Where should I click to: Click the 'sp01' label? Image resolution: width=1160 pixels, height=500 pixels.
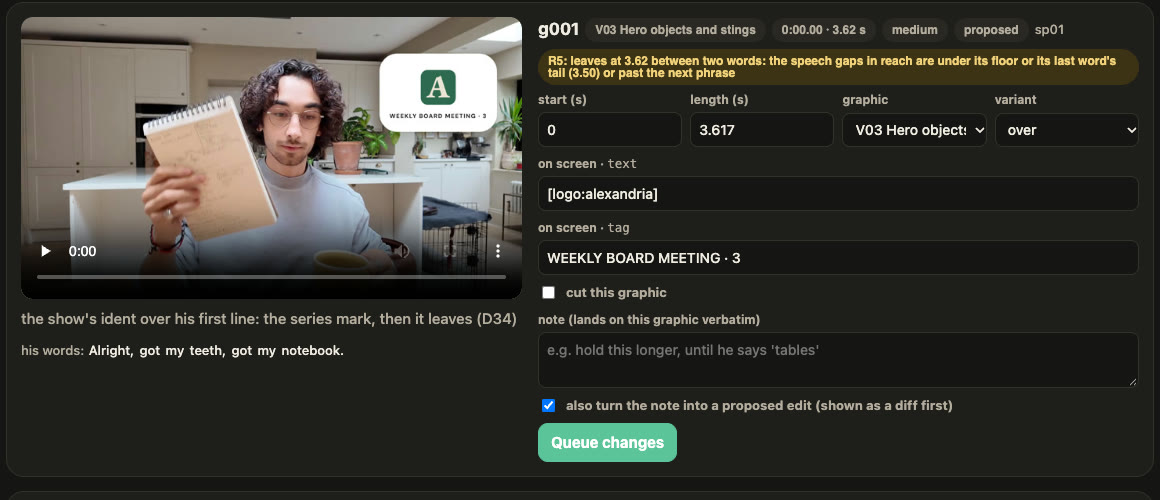1049,30
